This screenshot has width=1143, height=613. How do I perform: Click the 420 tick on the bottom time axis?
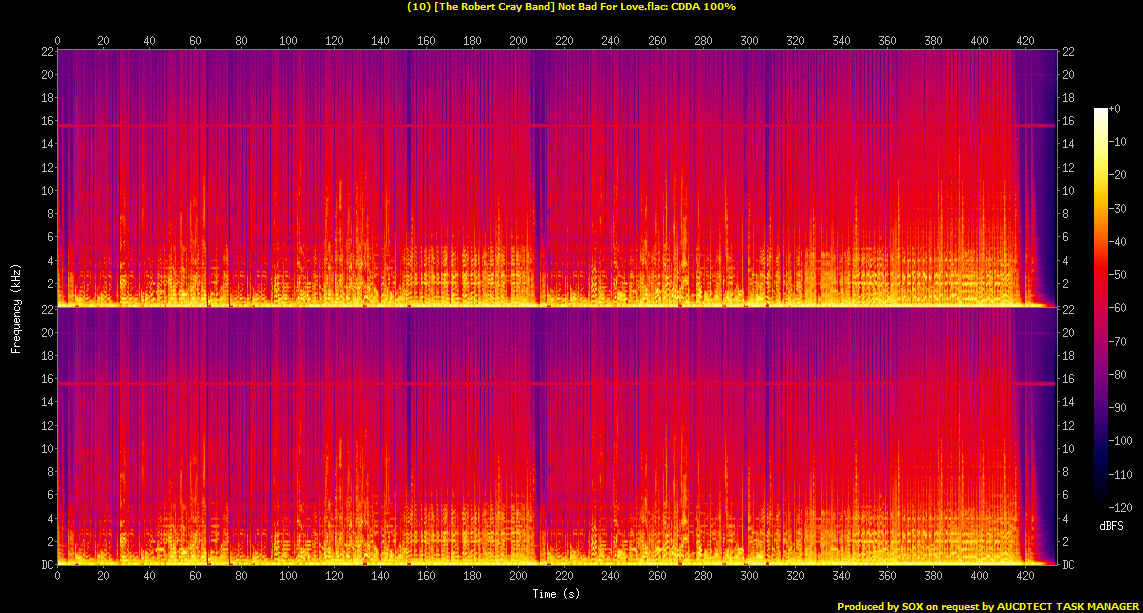pos(1025,576)
